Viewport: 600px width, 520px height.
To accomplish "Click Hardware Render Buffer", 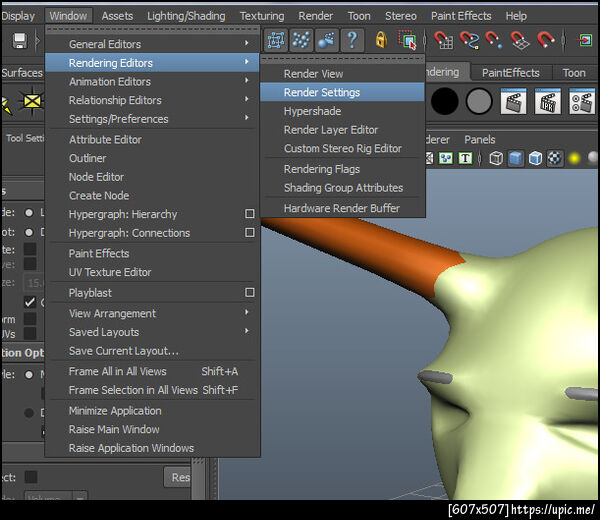I will click(x=342, y=208).
